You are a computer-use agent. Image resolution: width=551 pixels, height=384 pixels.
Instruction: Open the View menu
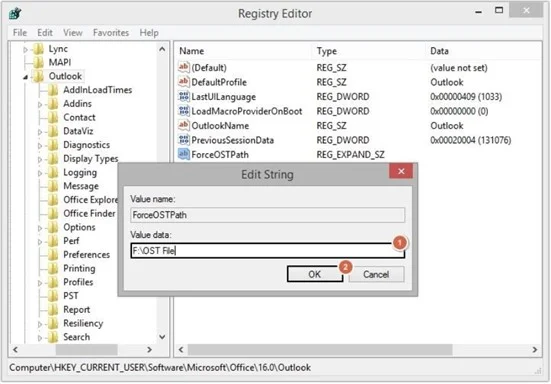73,33
